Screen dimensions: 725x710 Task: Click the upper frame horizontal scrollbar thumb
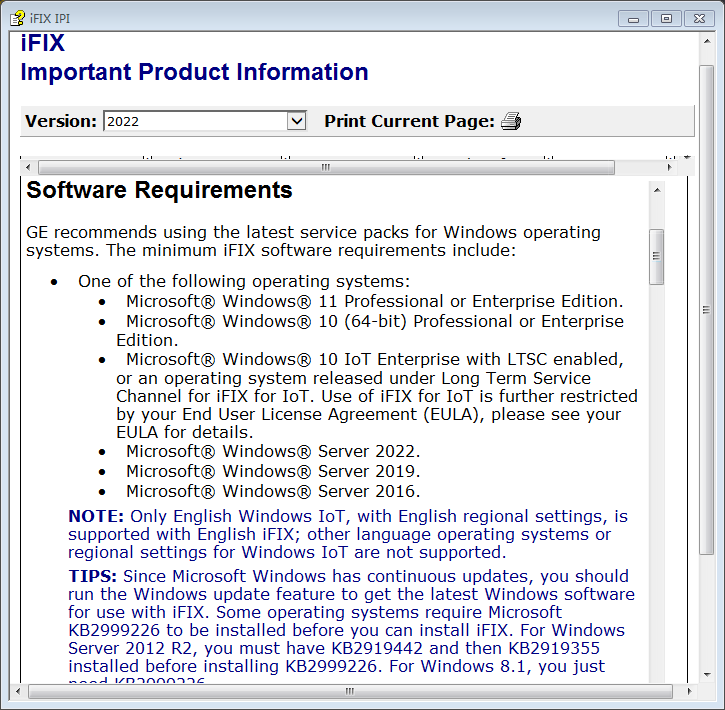[x=326, y=167]
